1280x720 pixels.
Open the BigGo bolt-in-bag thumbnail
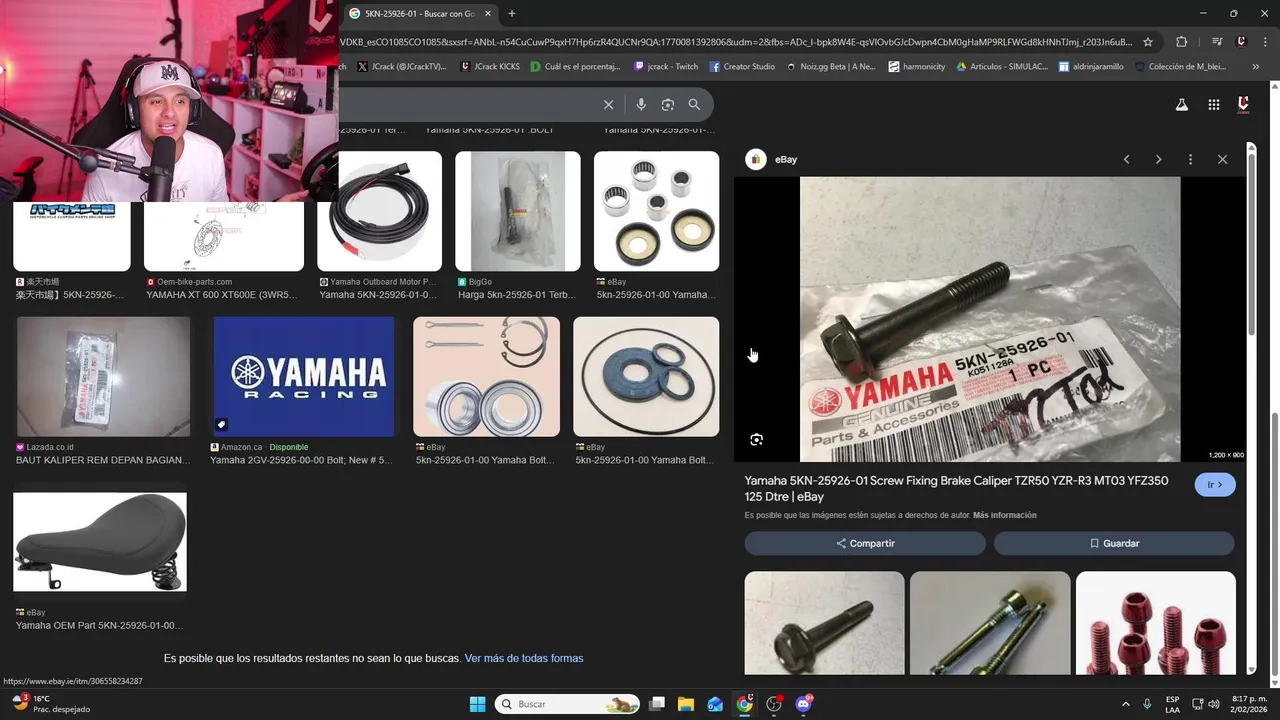tap(518, 211)
